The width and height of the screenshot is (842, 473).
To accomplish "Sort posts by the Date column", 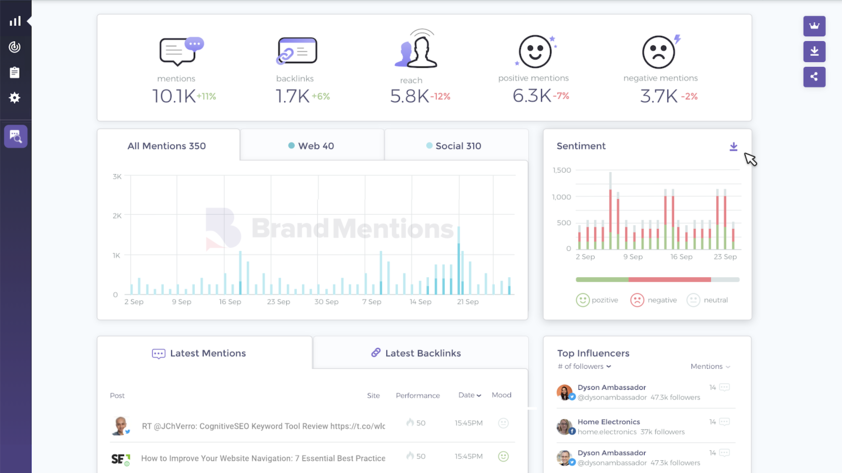I will click(x=469, y=396).
